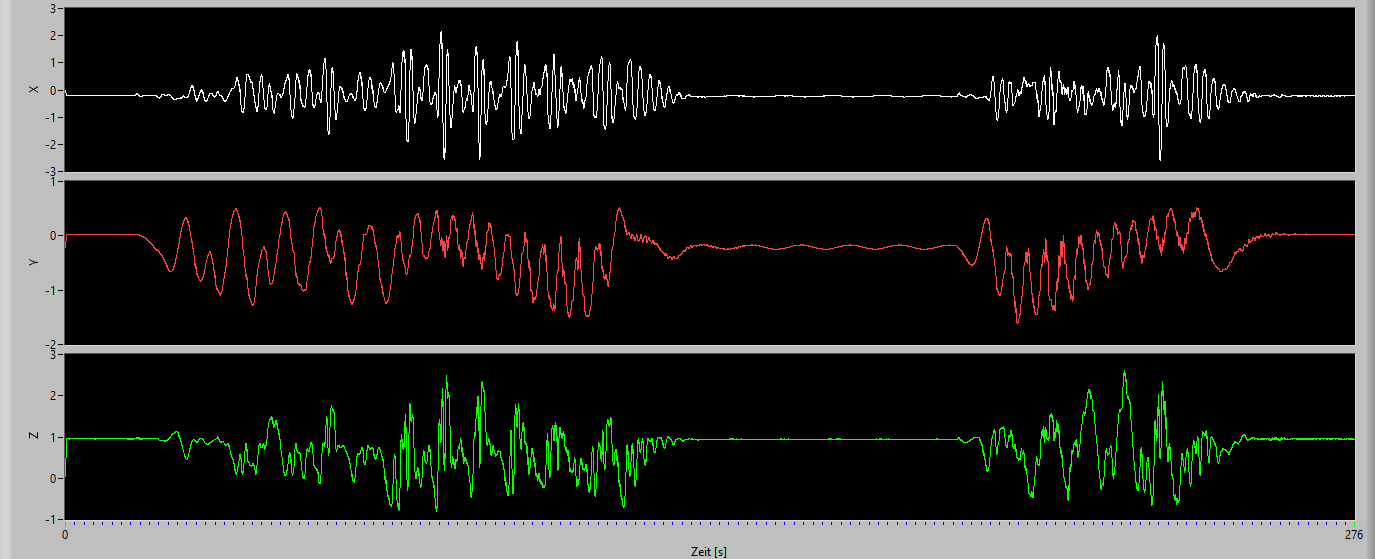
Task: Click the maximum value 3 on the X chart scale
Action: [55, 9]
